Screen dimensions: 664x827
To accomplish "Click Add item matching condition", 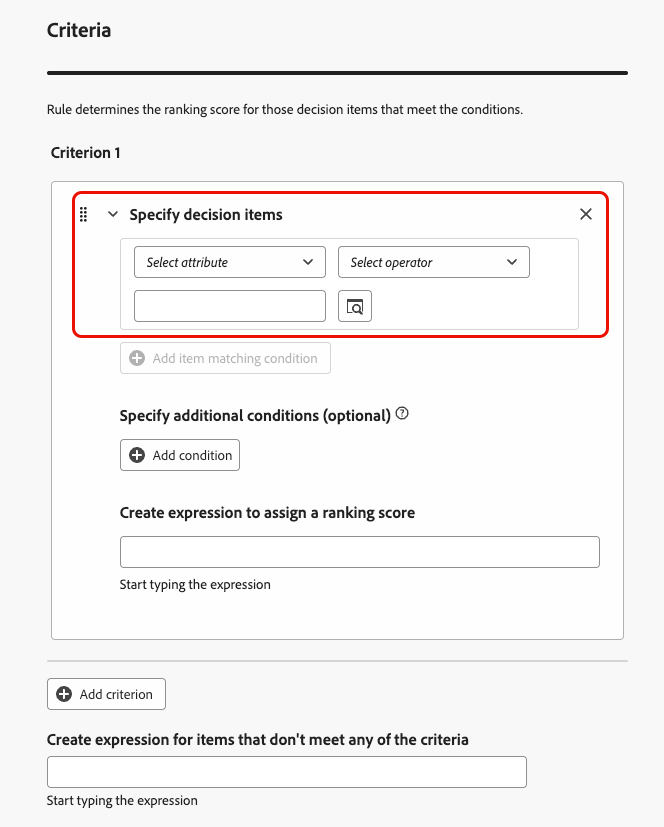I will (x=225, y=358).
